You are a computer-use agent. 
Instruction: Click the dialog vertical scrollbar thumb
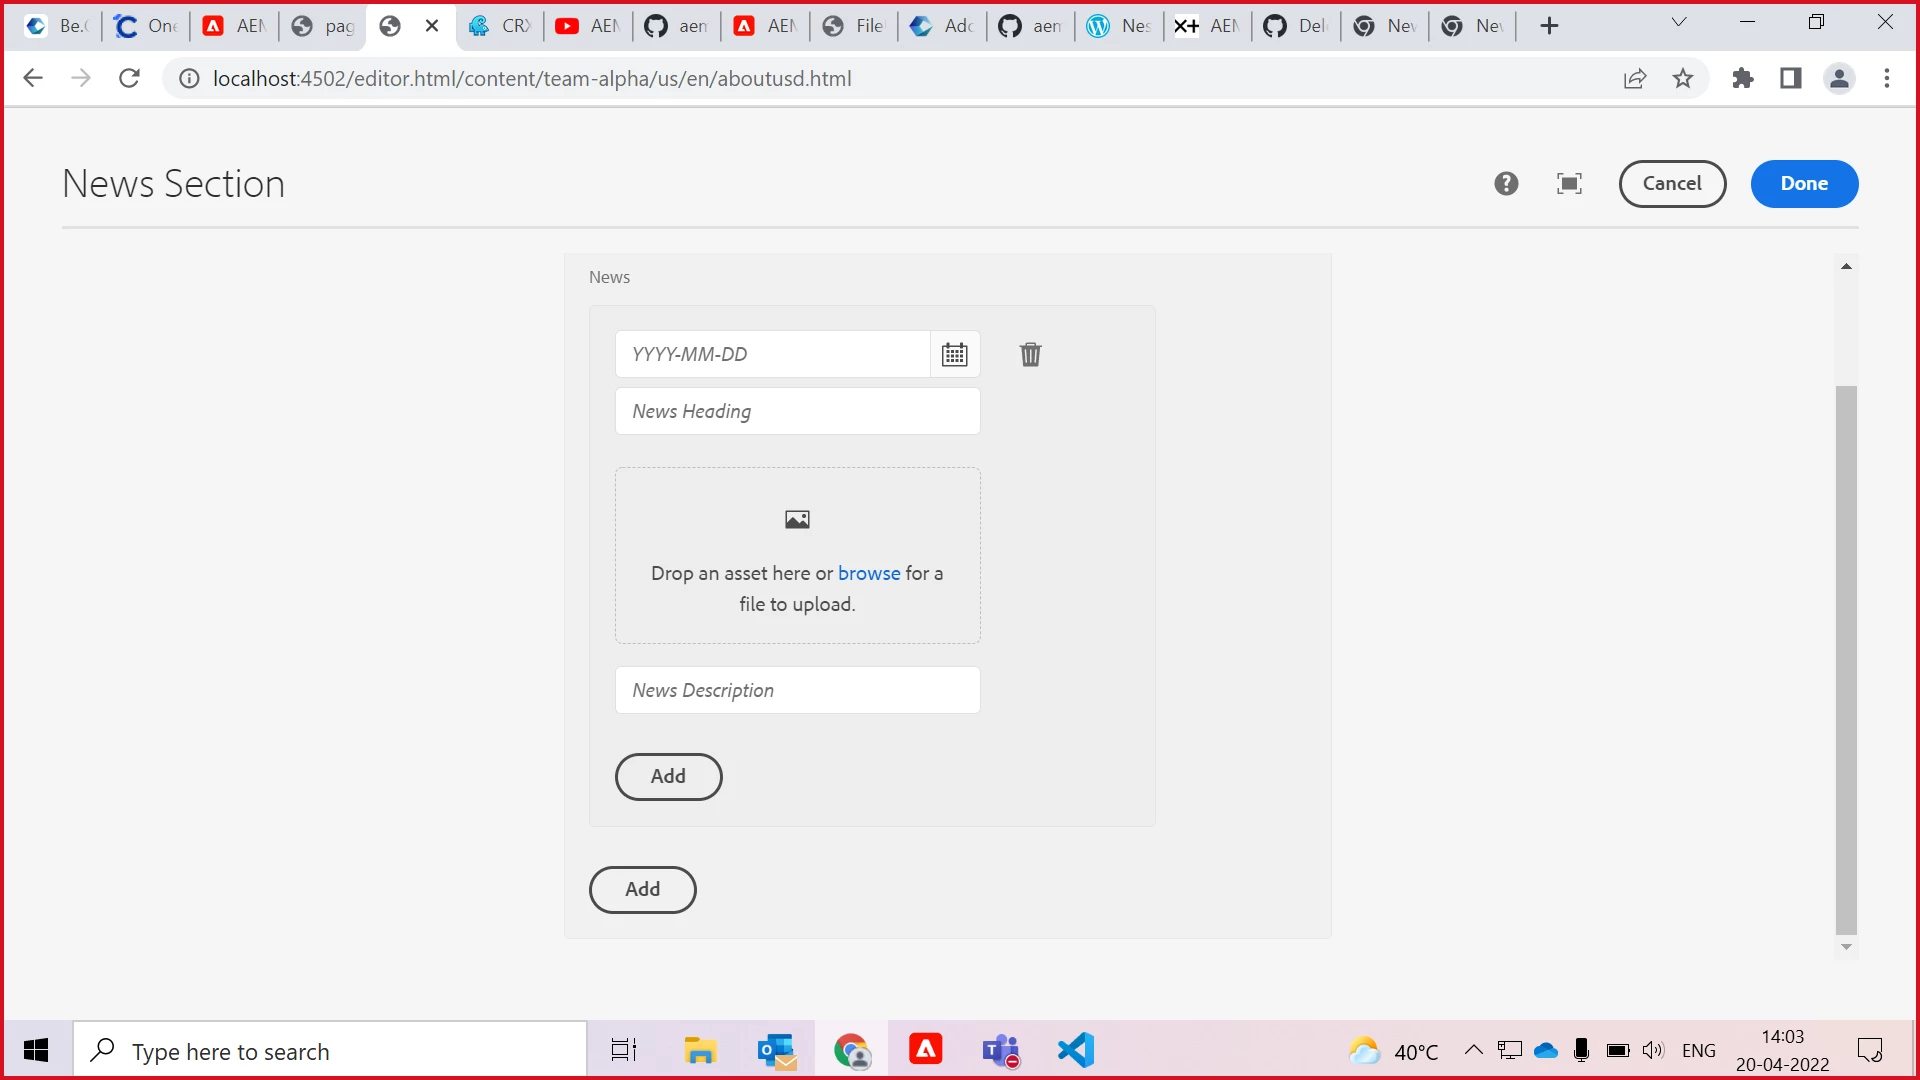1846,660
